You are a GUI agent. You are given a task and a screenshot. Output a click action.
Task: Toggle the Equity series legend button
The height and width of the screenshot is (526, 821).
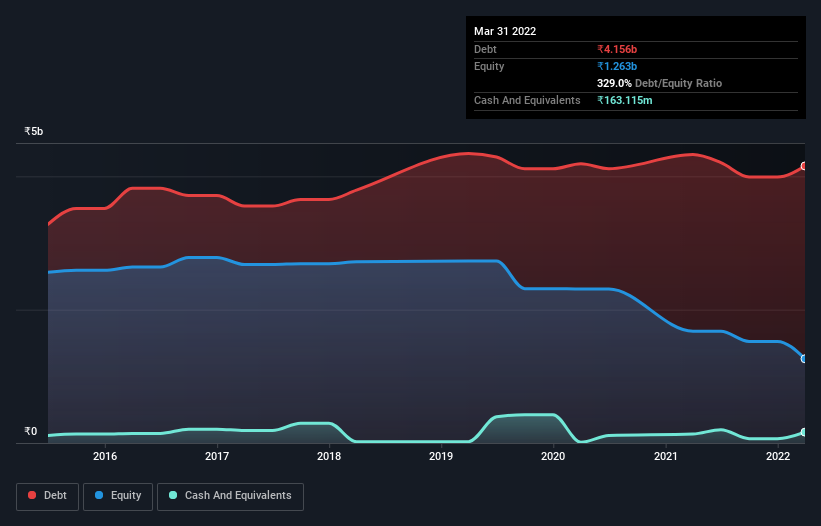(118, 496)
